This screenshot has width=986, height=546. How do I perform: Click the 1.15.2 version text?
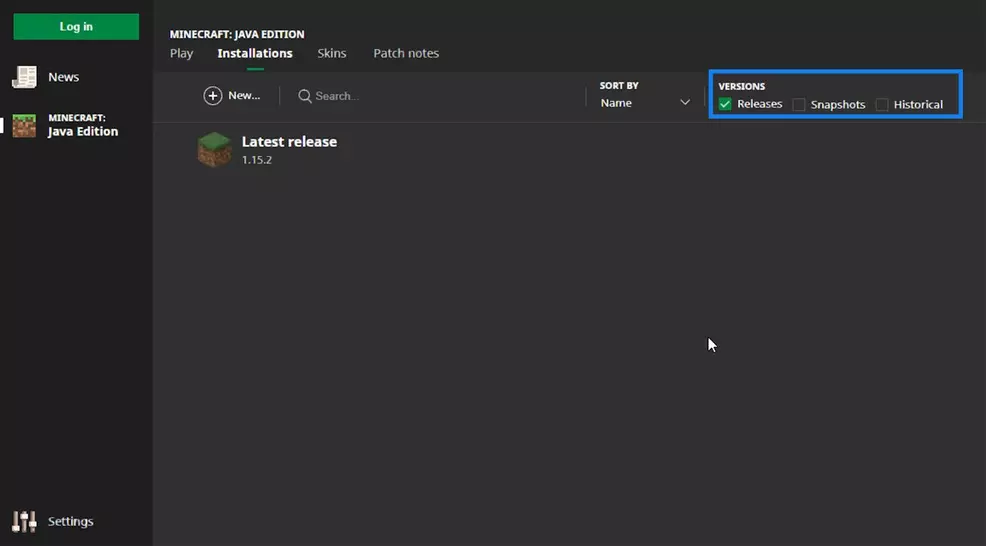257,160
